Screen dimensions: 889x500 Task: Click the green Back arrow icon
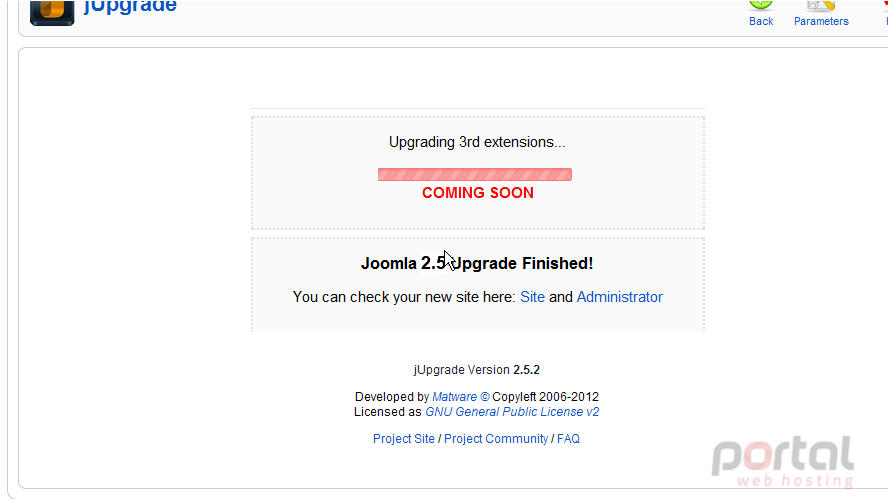pyautogui.click(x=761, y=5)
